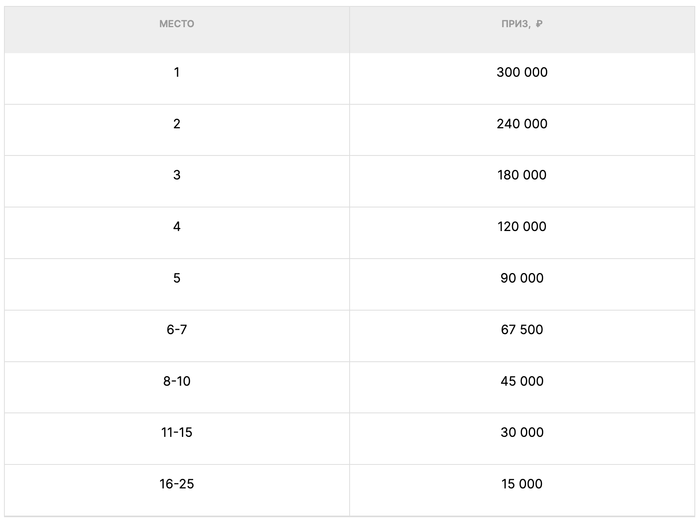Select the 11-15 place range cell
This screenshot has width=700, height=522.
coord(177,432)
